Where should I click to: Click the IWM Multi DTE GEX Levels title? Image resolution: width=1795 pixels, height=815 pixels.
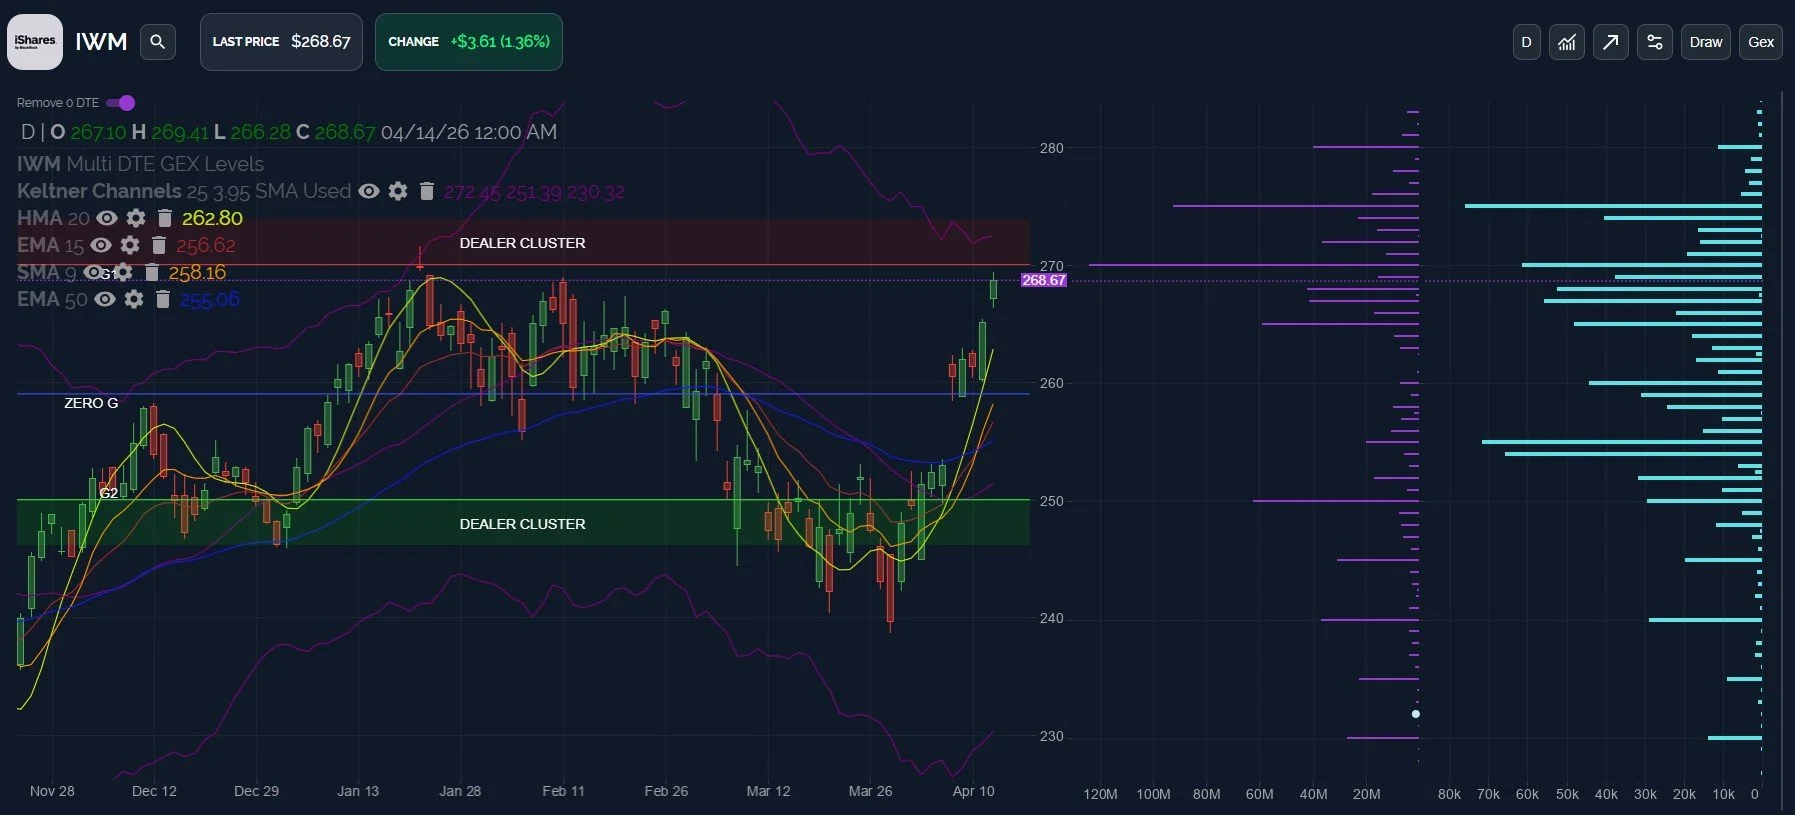click(140, 164)
